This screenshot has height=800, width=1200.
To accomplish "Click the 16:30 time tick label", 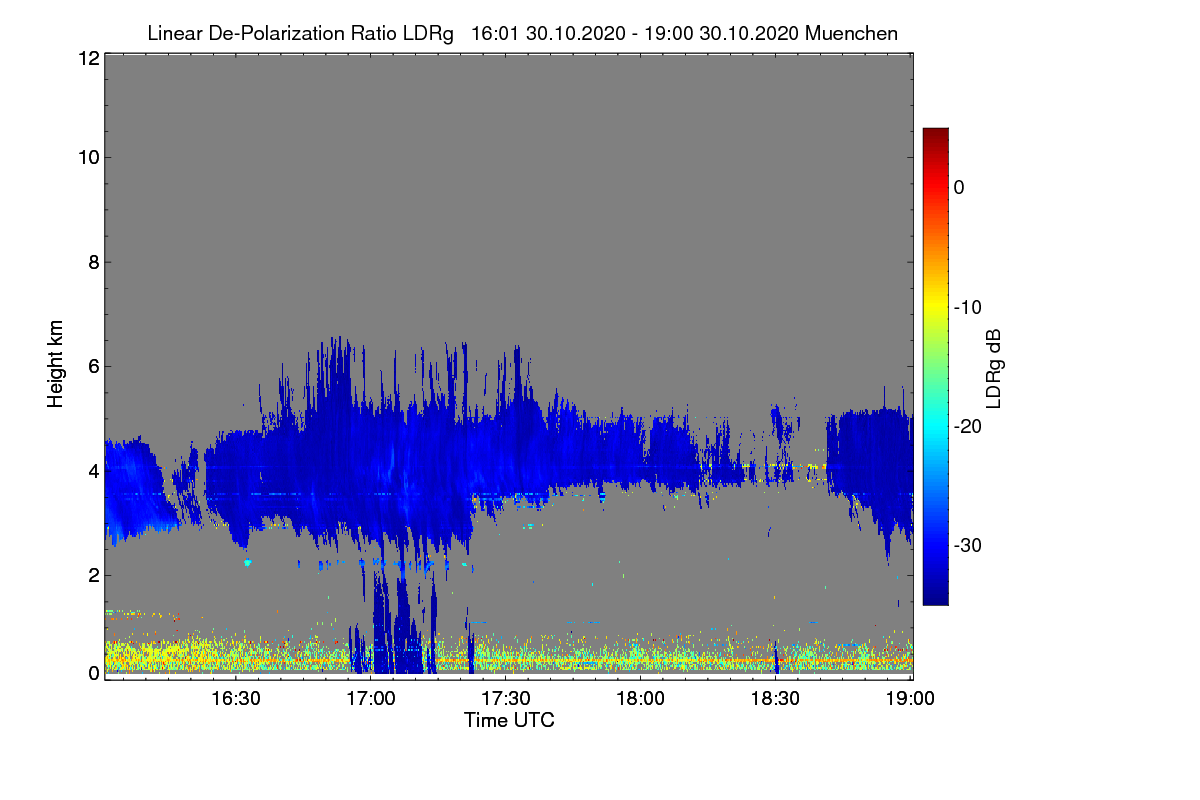I will pyautogui.click(x=236, y=698).
